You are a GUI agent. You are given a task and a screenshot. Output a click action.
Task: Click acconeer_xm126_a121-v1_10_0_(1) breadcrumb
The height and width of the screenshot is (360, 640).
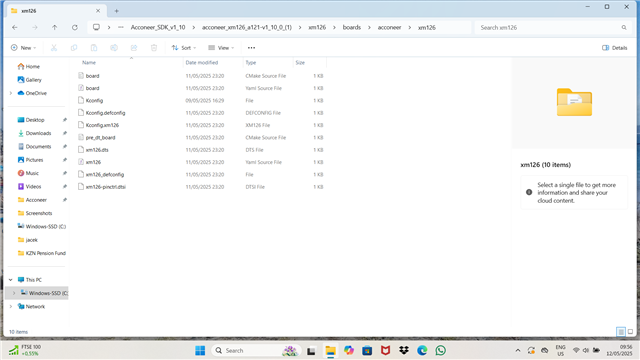[247, 27]
